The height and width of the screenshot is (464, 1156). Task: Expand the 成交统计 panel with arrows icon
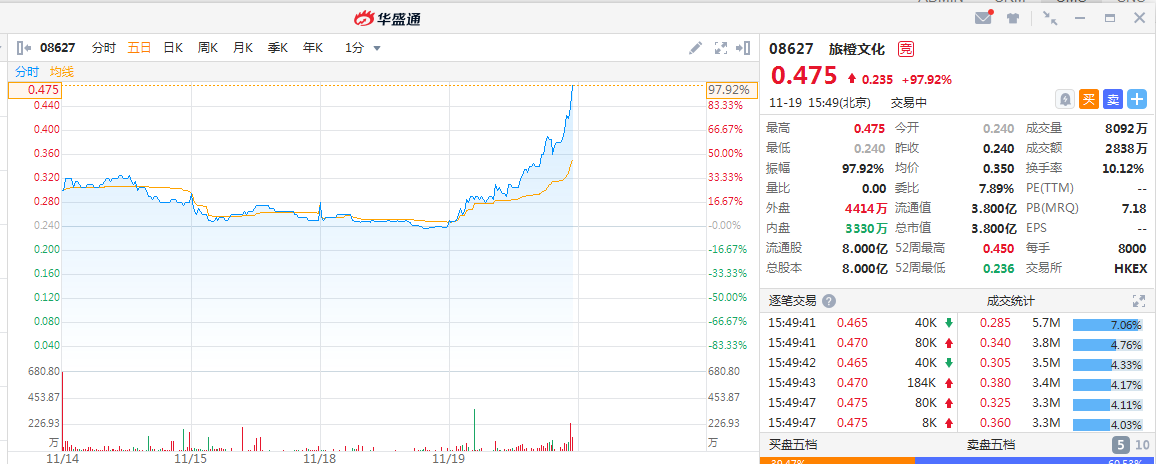pyautogui.click(x=1139, y=301)
